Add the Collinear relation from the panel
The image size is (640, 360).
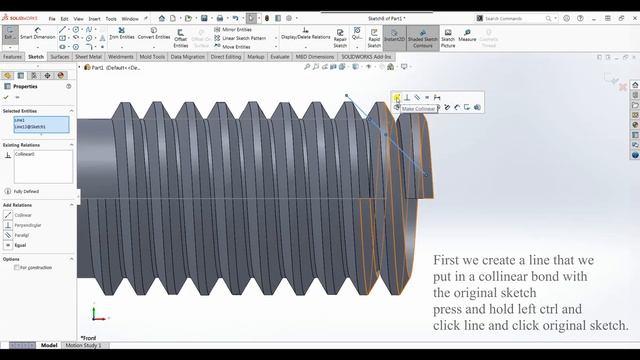[18, 215]
